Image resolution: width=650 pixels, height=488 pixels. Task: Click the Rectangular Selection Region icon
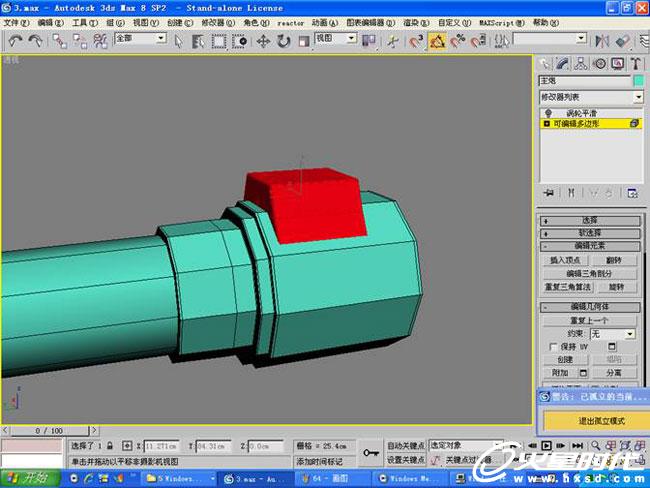point(219,41)
